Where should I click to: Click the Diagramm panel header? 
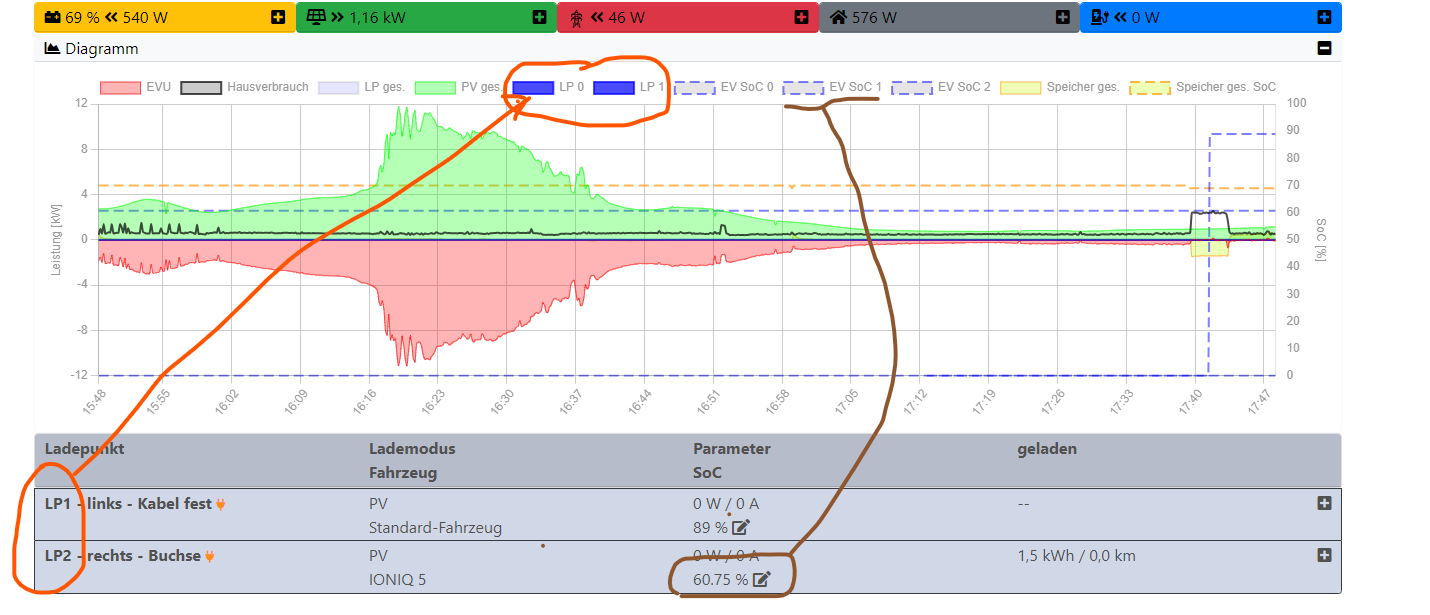point(102,48)
